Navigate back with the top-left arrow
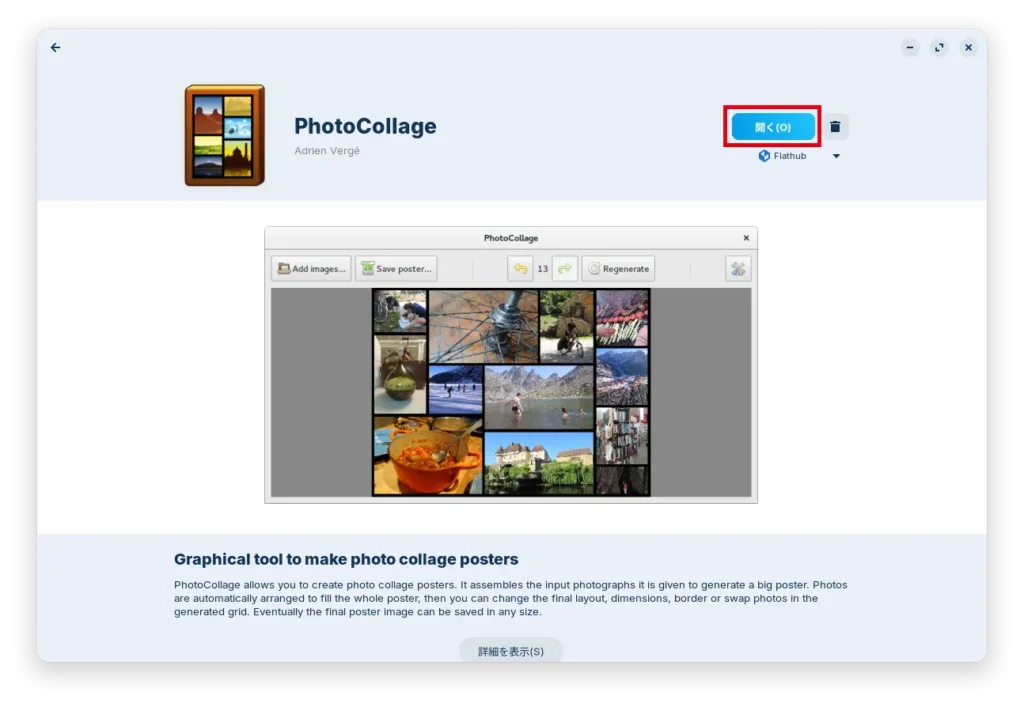 55,47
